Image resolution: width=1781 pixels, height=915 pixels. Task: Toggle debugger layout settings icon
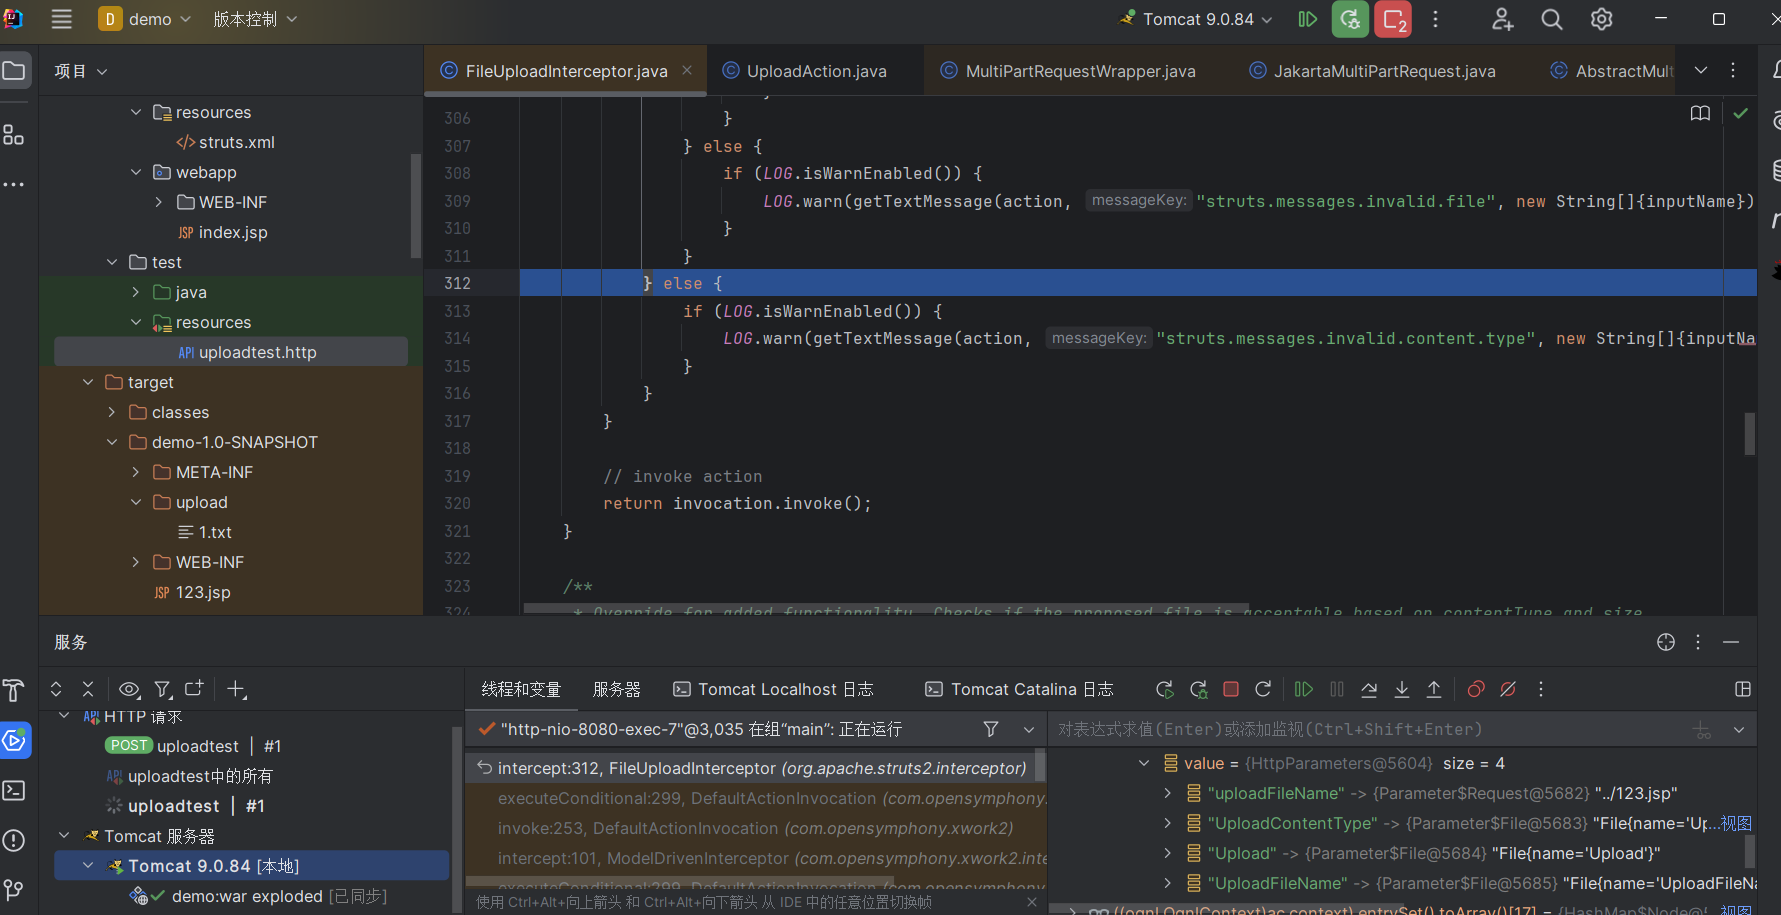tap(1743, 689)
